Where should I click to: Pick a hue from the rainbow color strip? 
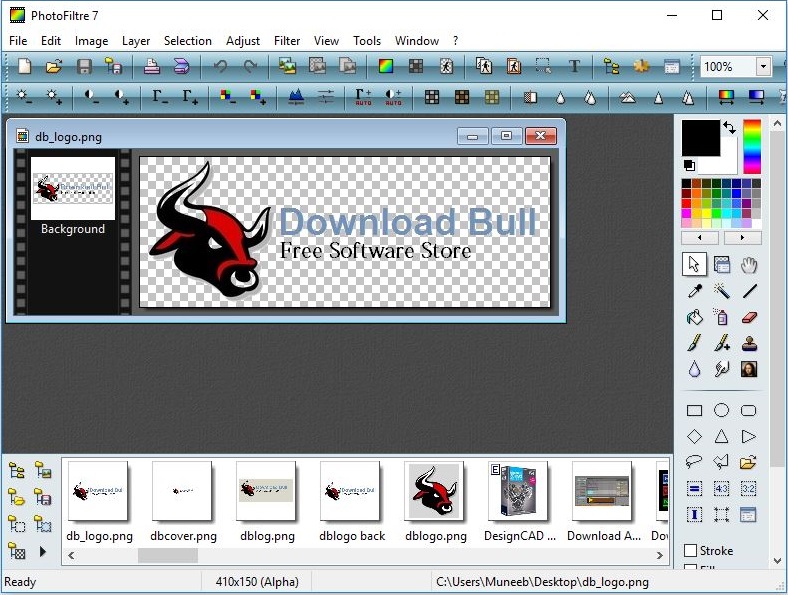click(752, 146)
